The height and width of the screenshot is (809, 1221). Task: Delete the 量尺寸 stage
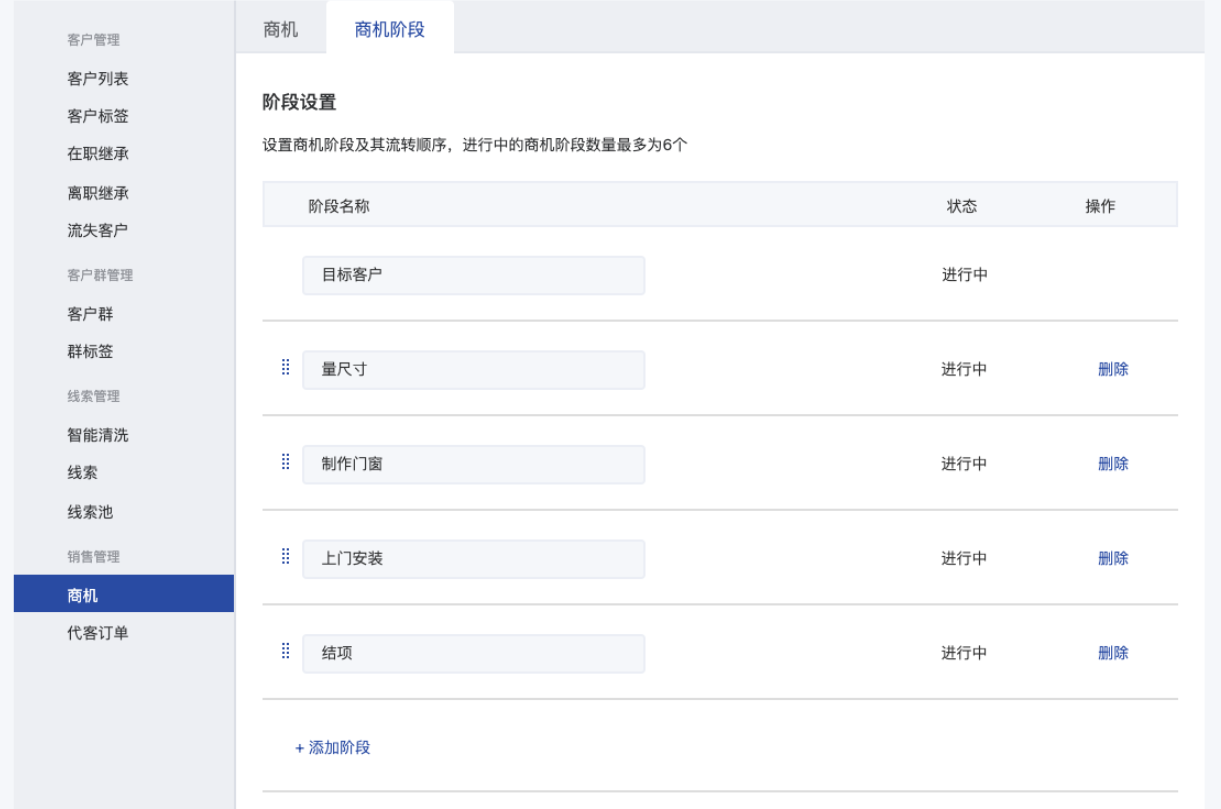1113,369
